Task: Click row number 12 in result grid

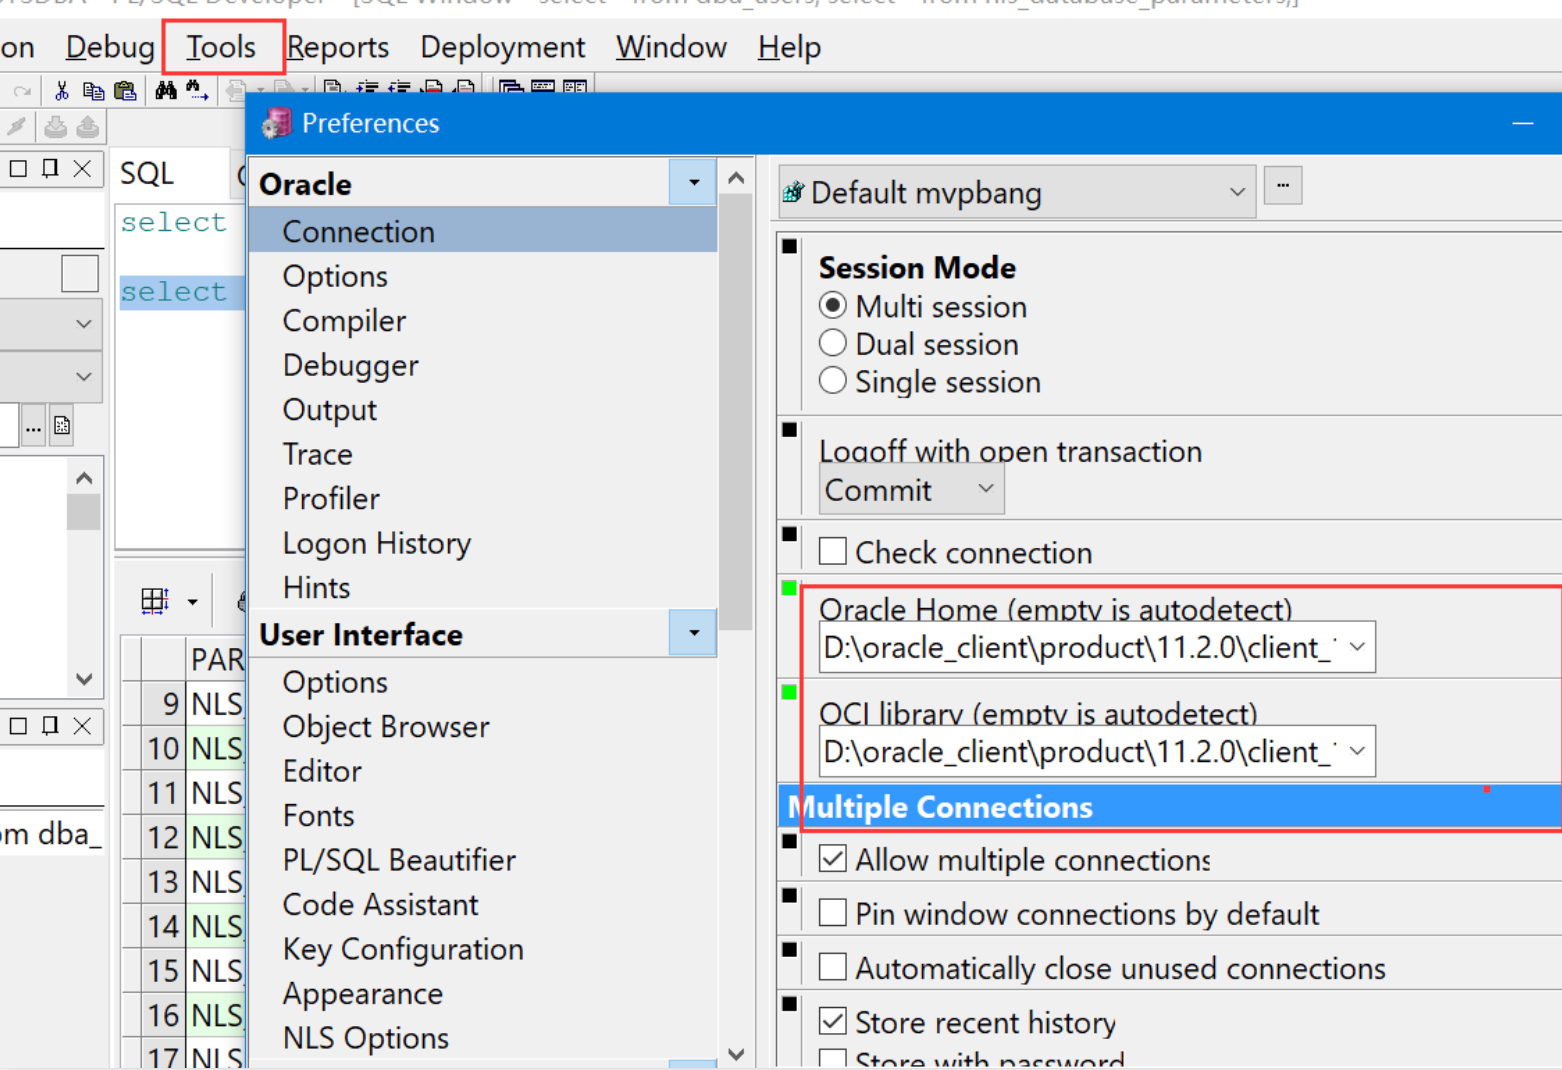Action: coord(163,837)
